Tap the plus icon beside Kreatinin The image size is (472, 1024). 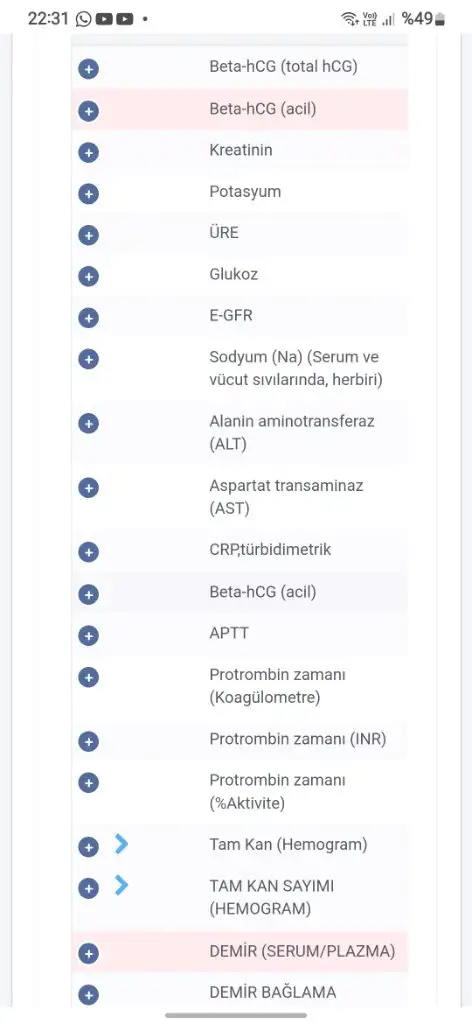click(x=88, y=153)
